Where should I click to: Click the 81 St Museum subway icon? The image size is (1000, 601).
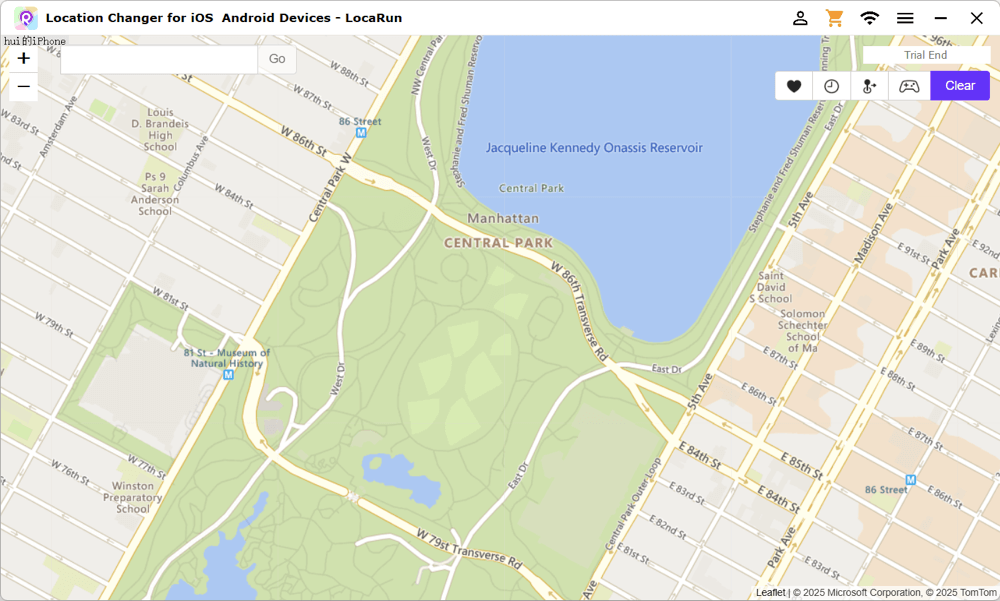(x=228, y=375)
